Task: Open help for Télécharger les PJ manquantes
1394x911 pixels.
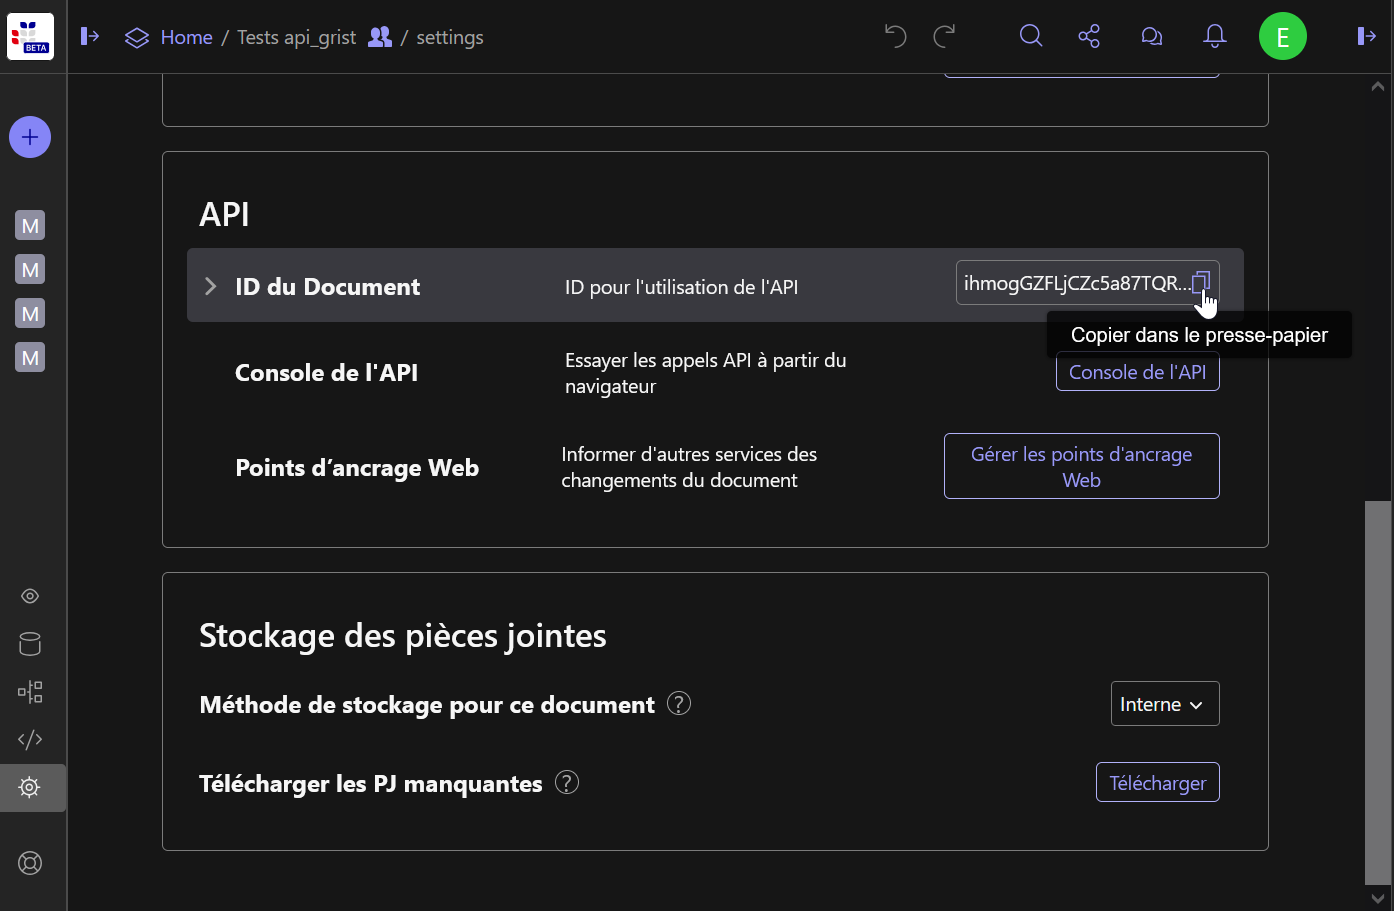Action: (567, 783)
